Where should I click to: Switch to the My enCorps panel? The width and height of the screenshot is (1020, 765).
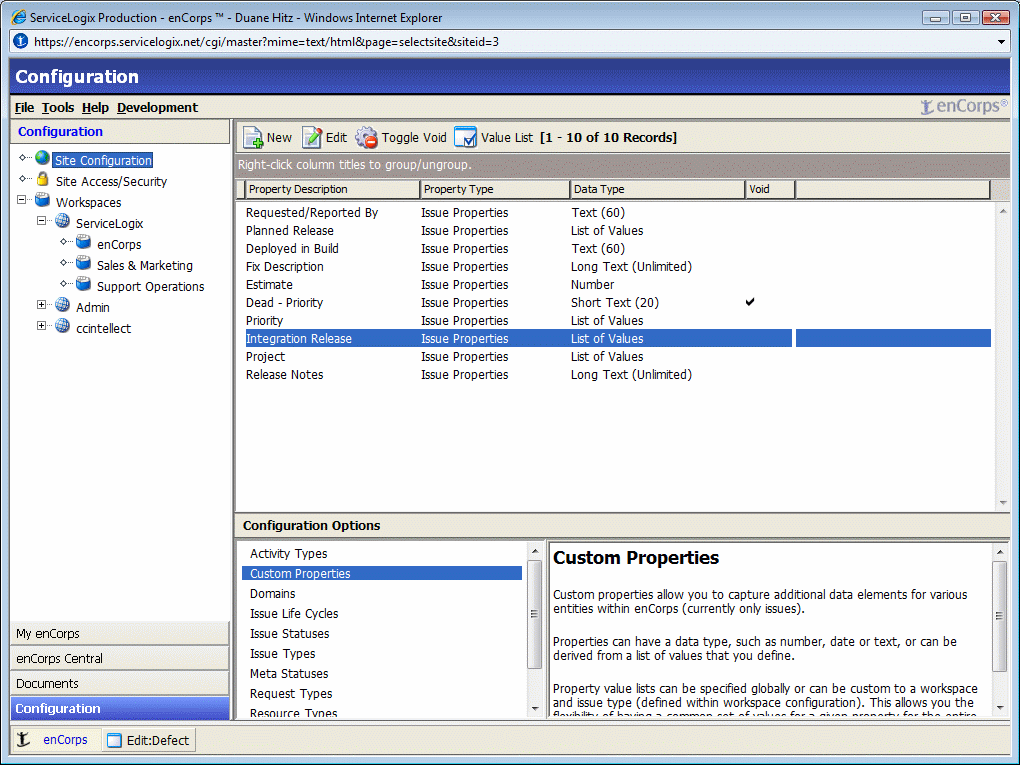(x=120, y=634)
